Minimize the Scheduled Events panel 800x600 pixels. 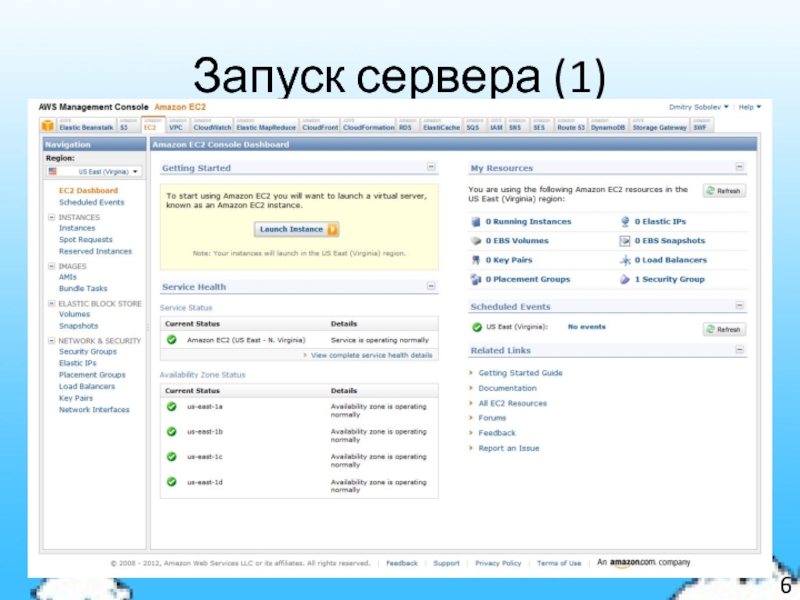click(740, 306)
